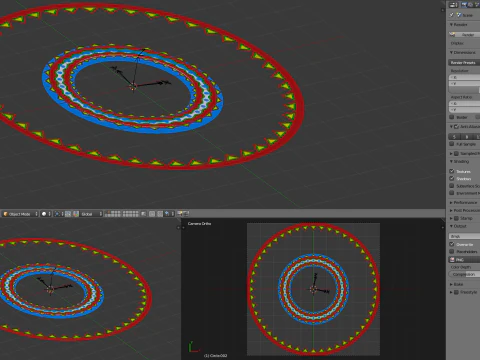Screen dimensions: 480x360
Task: Disable the Anti-Aliasing checkbox
Action: (x=457, y=127)
